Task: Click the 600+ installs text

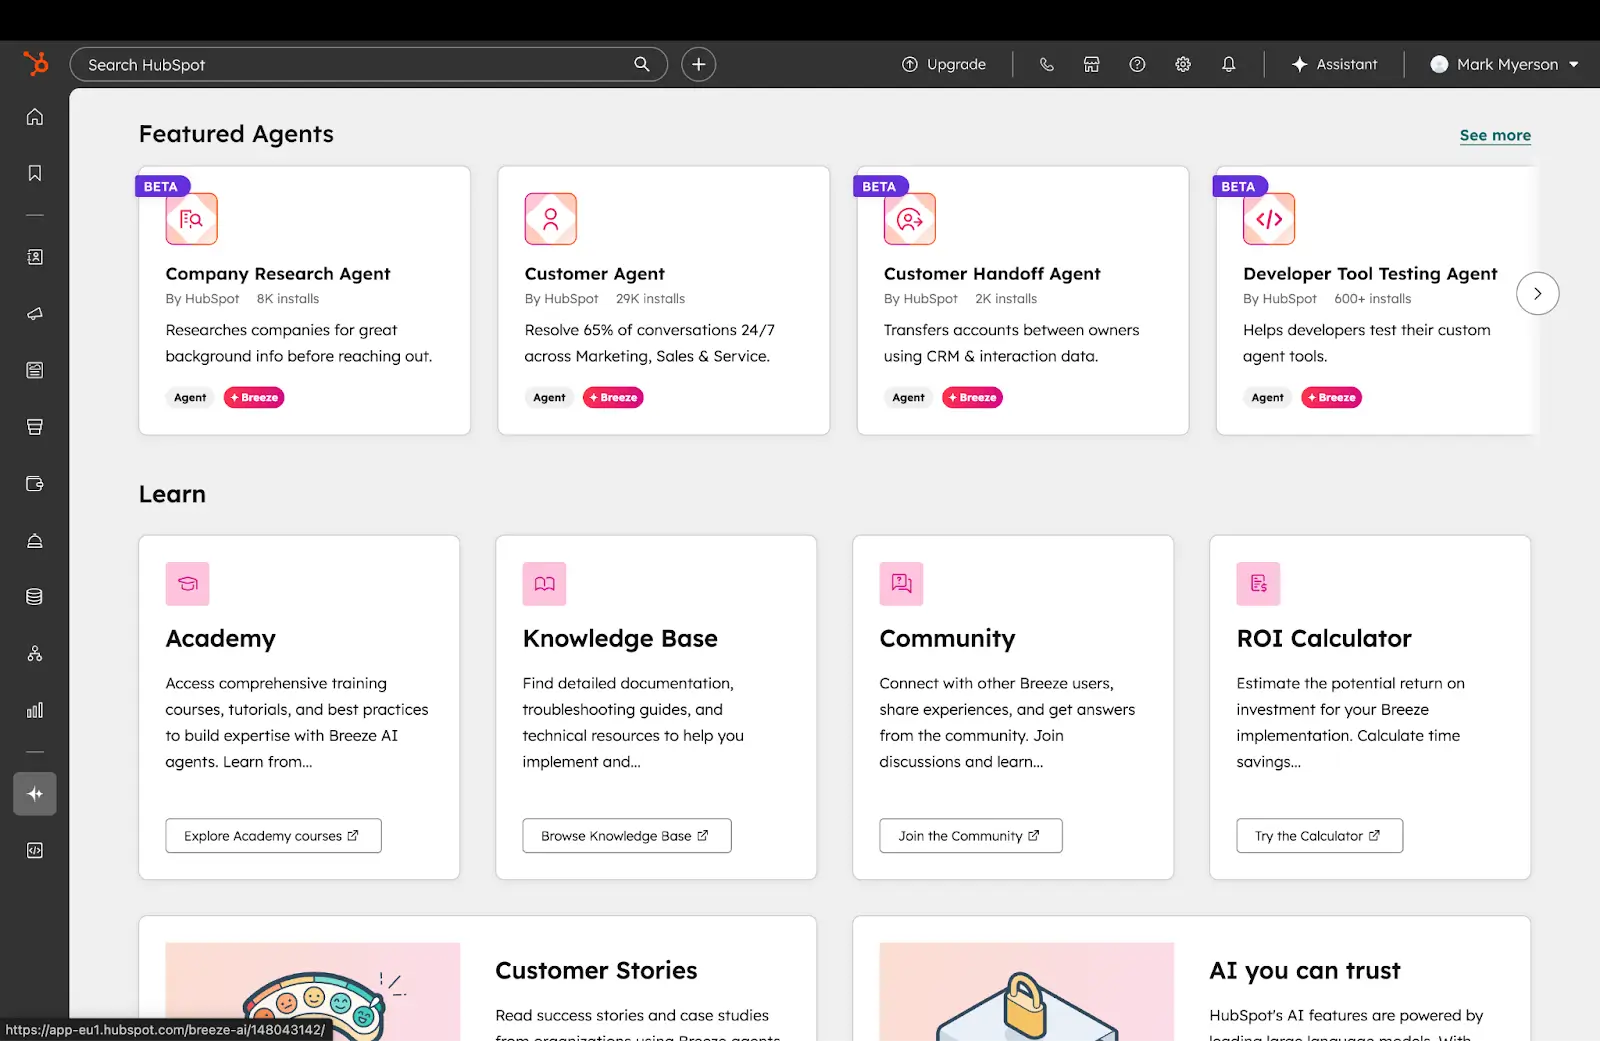Action: (1373, 299)
